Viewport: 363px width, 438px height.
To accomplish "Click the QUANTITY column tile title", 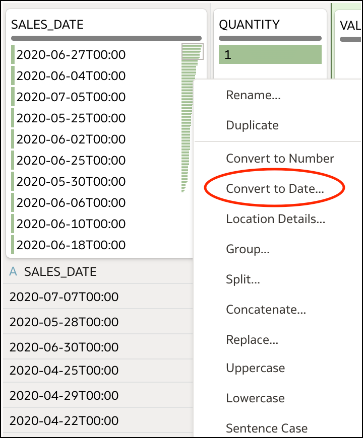I will (x=249, y=25).
